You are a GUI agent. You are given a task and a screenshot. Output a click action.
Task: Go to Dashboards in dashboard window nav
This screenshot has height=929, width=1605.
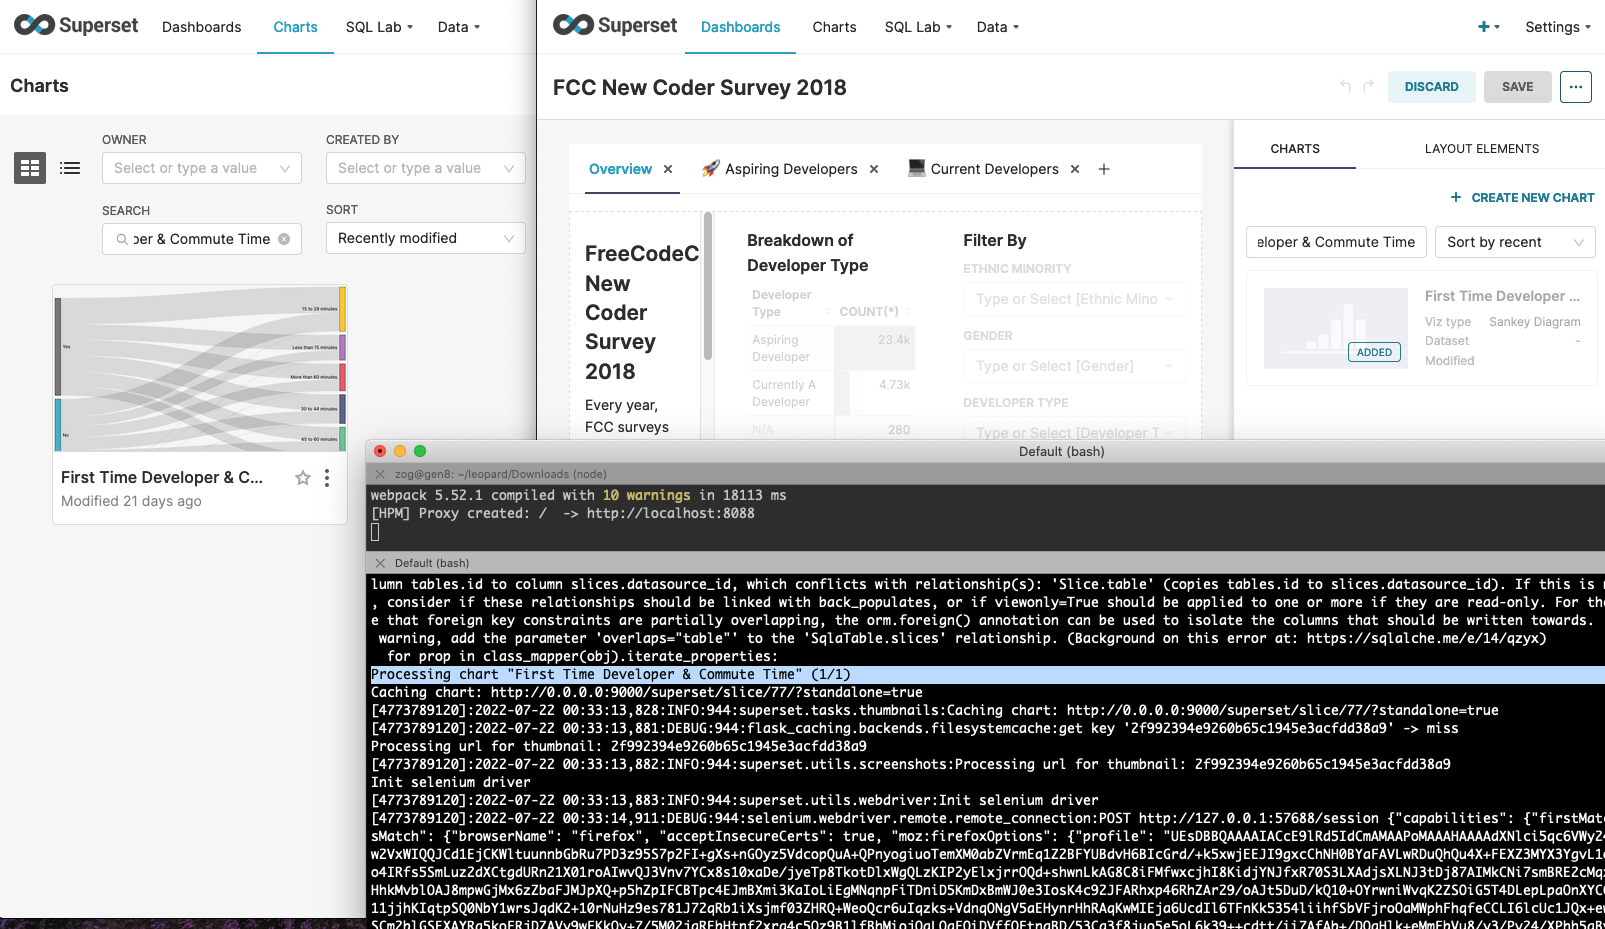(741, 27)
